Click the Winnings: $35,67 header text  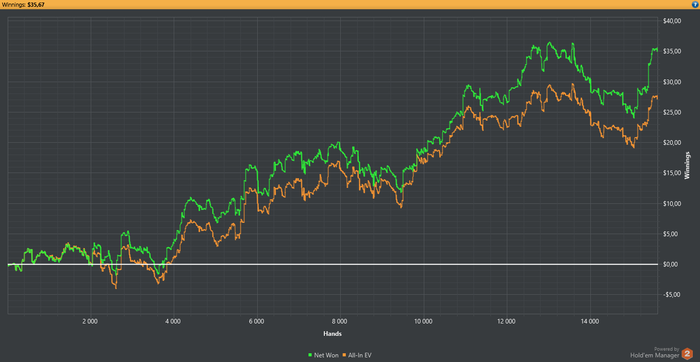click(x=22, y=4)
